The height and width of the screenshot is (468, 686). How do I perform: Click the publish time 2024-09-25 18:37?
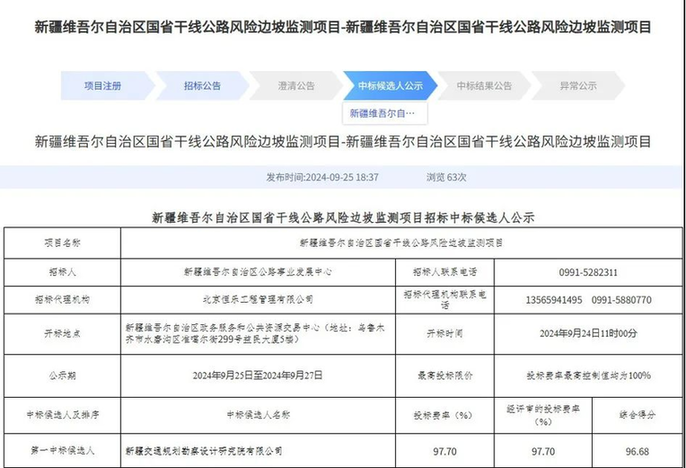coord(322,177)
